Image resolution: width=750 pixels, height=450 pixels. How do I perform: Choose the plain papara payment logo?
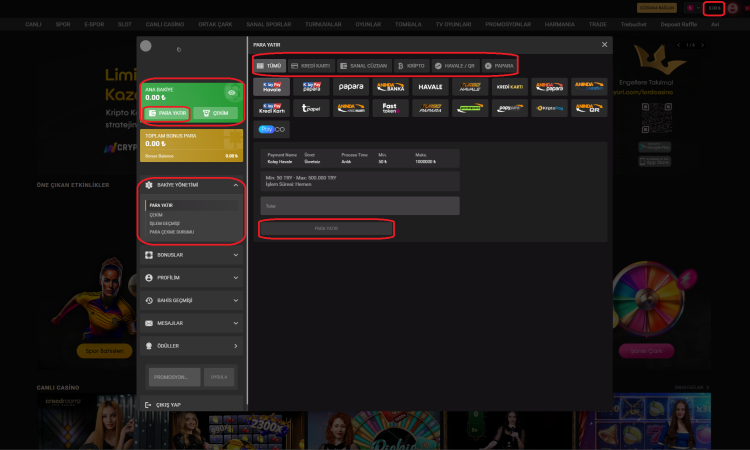pos(351,87)
